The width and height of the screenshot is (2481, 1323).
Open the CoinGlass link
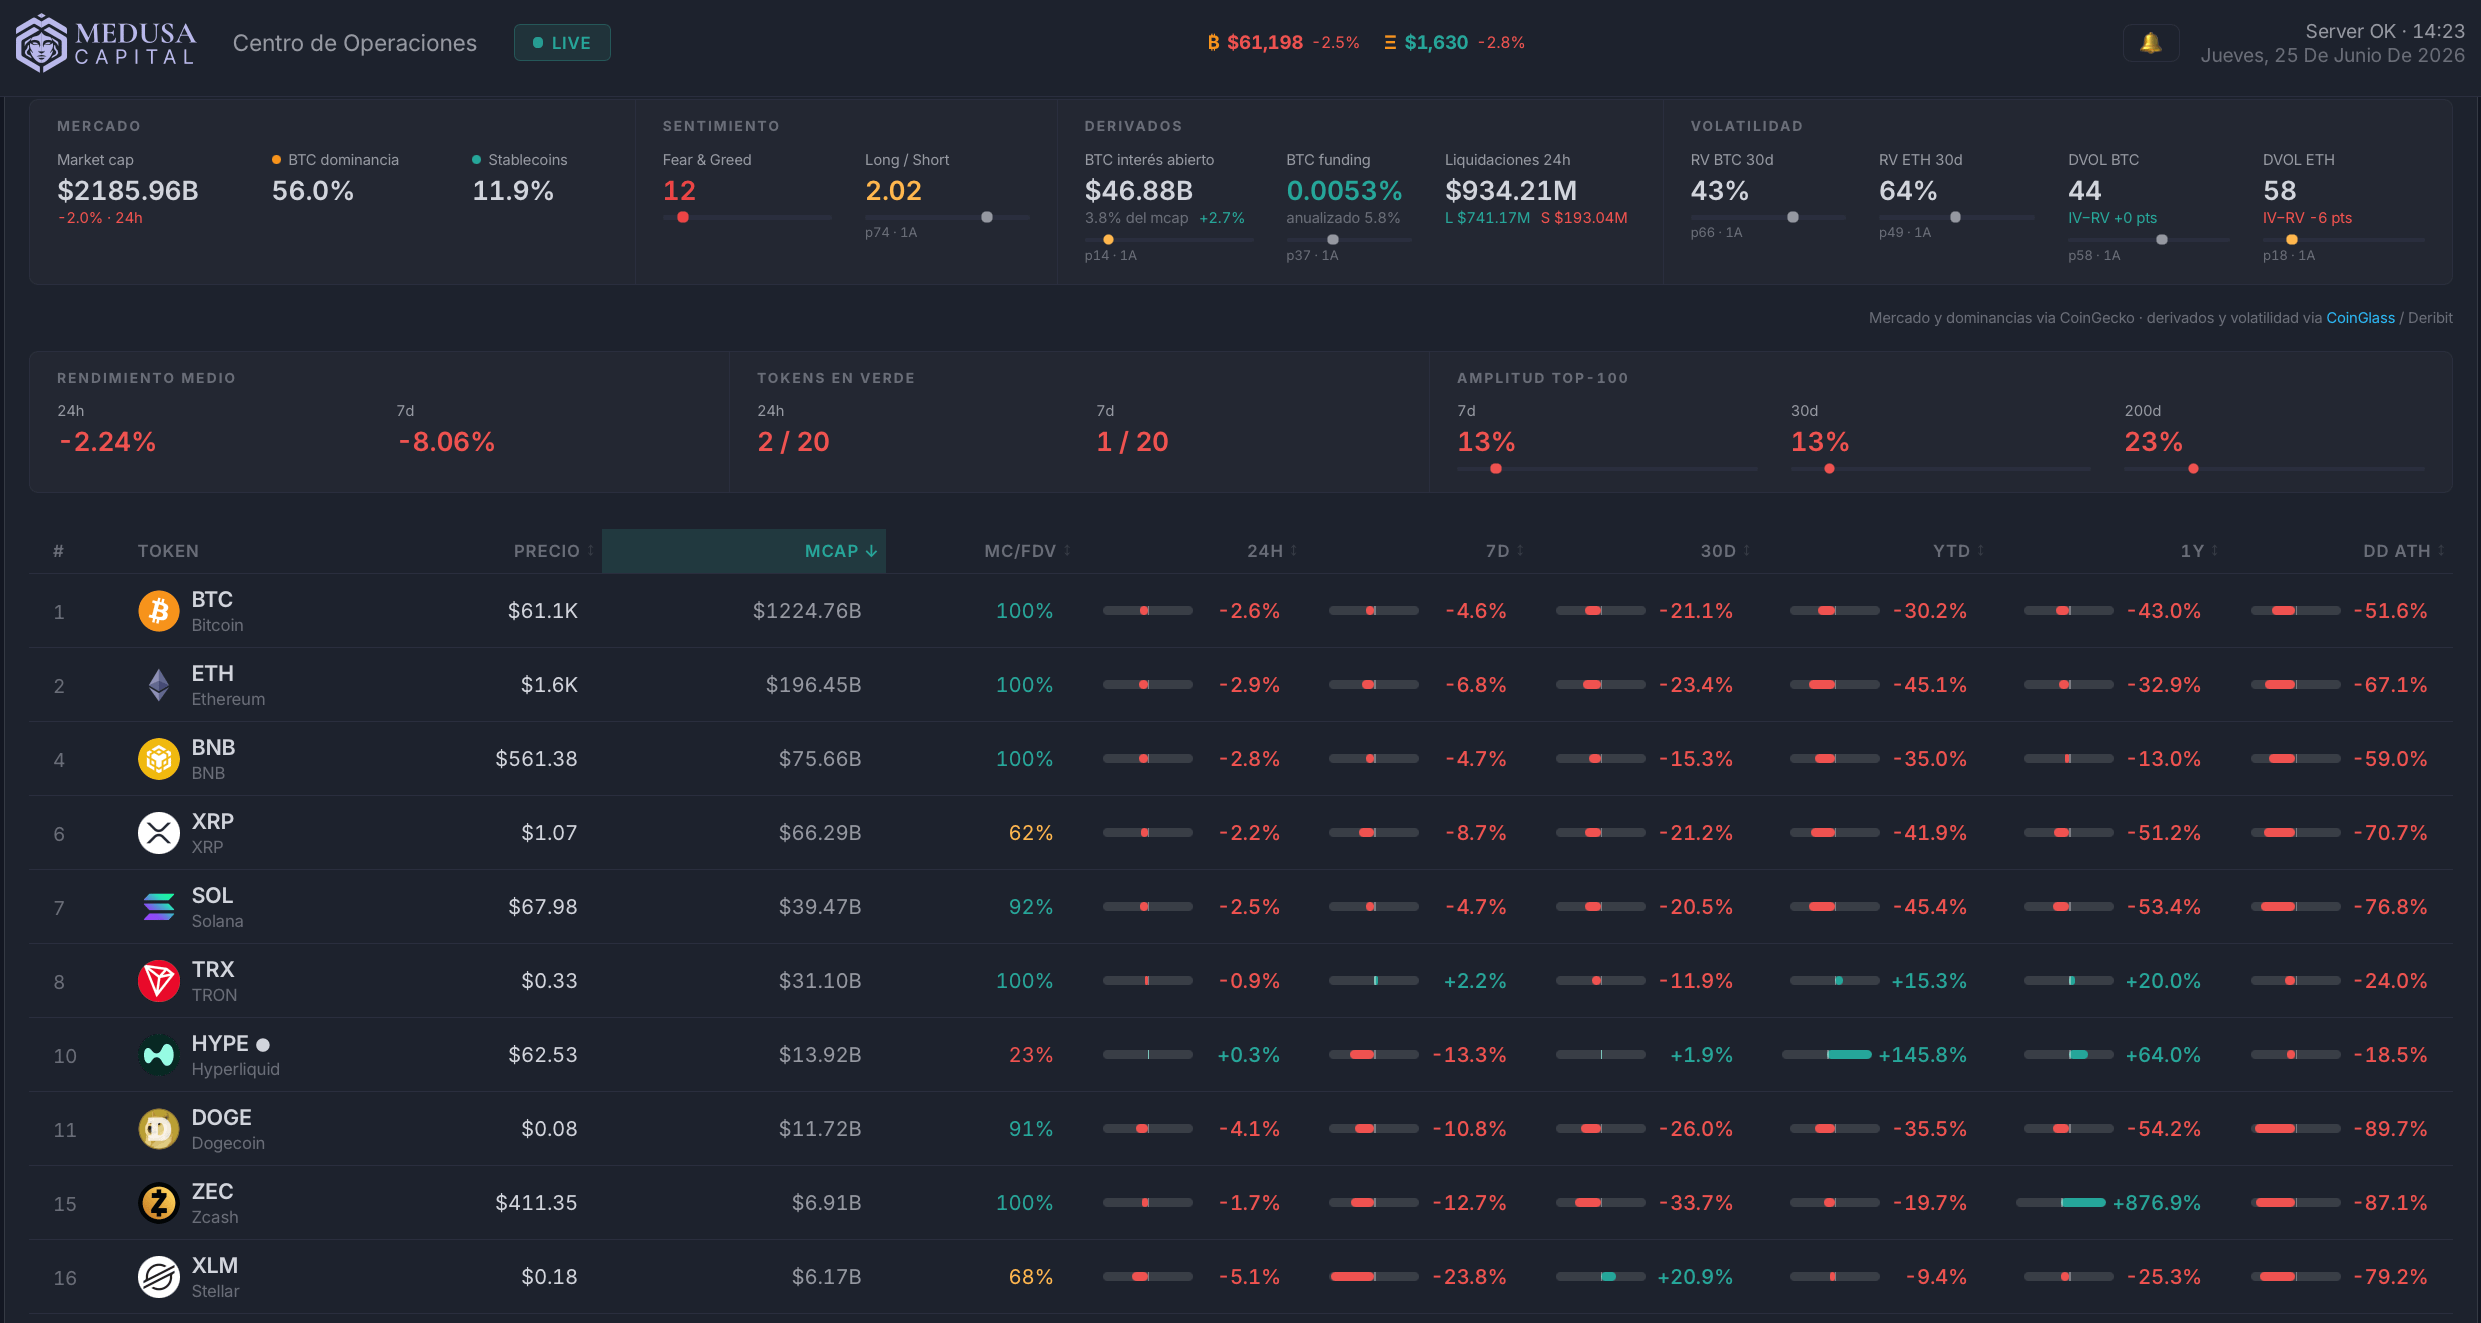click(x=2360, y=318)
